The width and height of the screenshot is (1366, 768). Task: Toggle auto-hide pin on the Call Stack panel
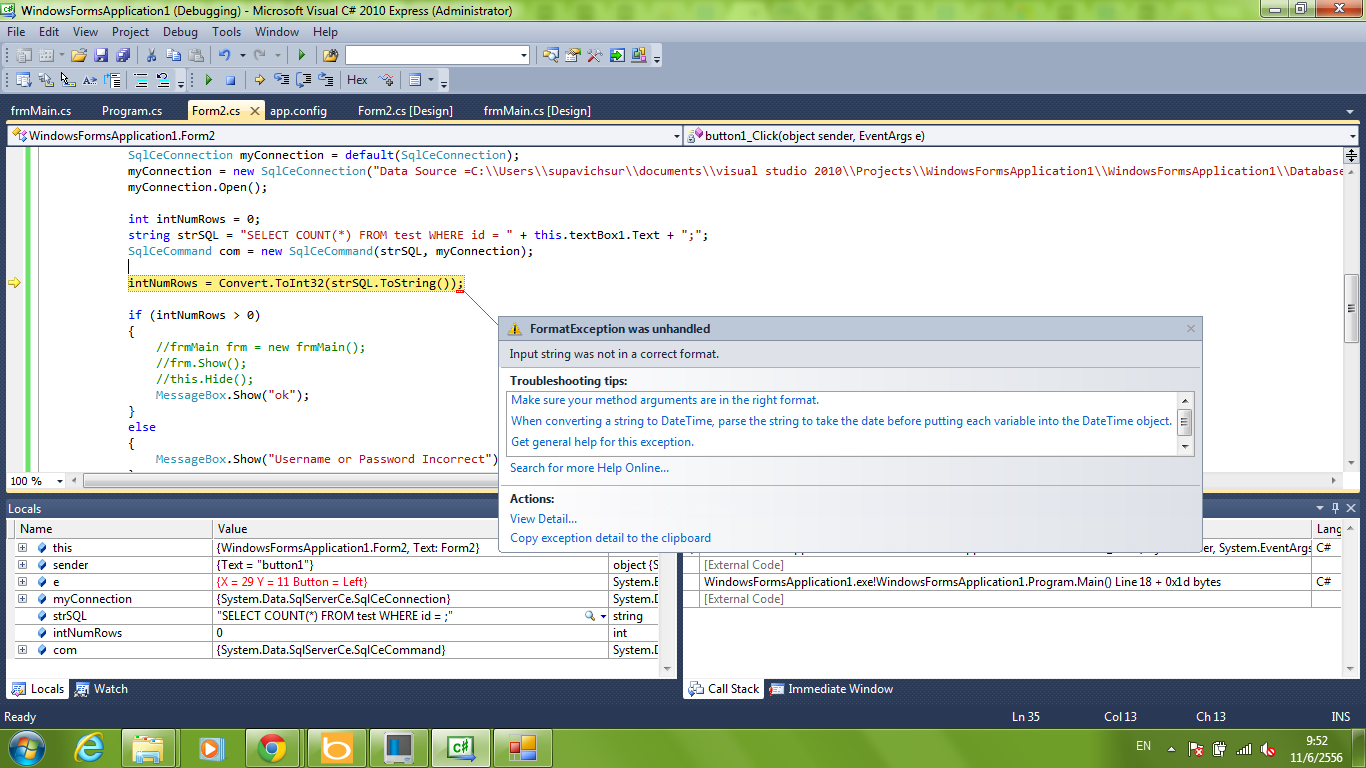pos(1335,509)
